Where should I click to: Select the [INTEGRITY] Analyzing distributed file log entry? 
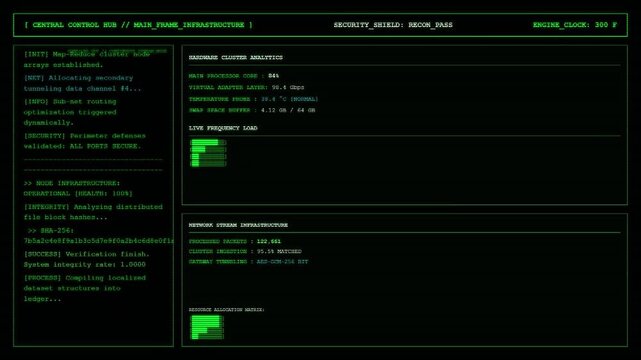pyautogui.click(x=93, y=212)
